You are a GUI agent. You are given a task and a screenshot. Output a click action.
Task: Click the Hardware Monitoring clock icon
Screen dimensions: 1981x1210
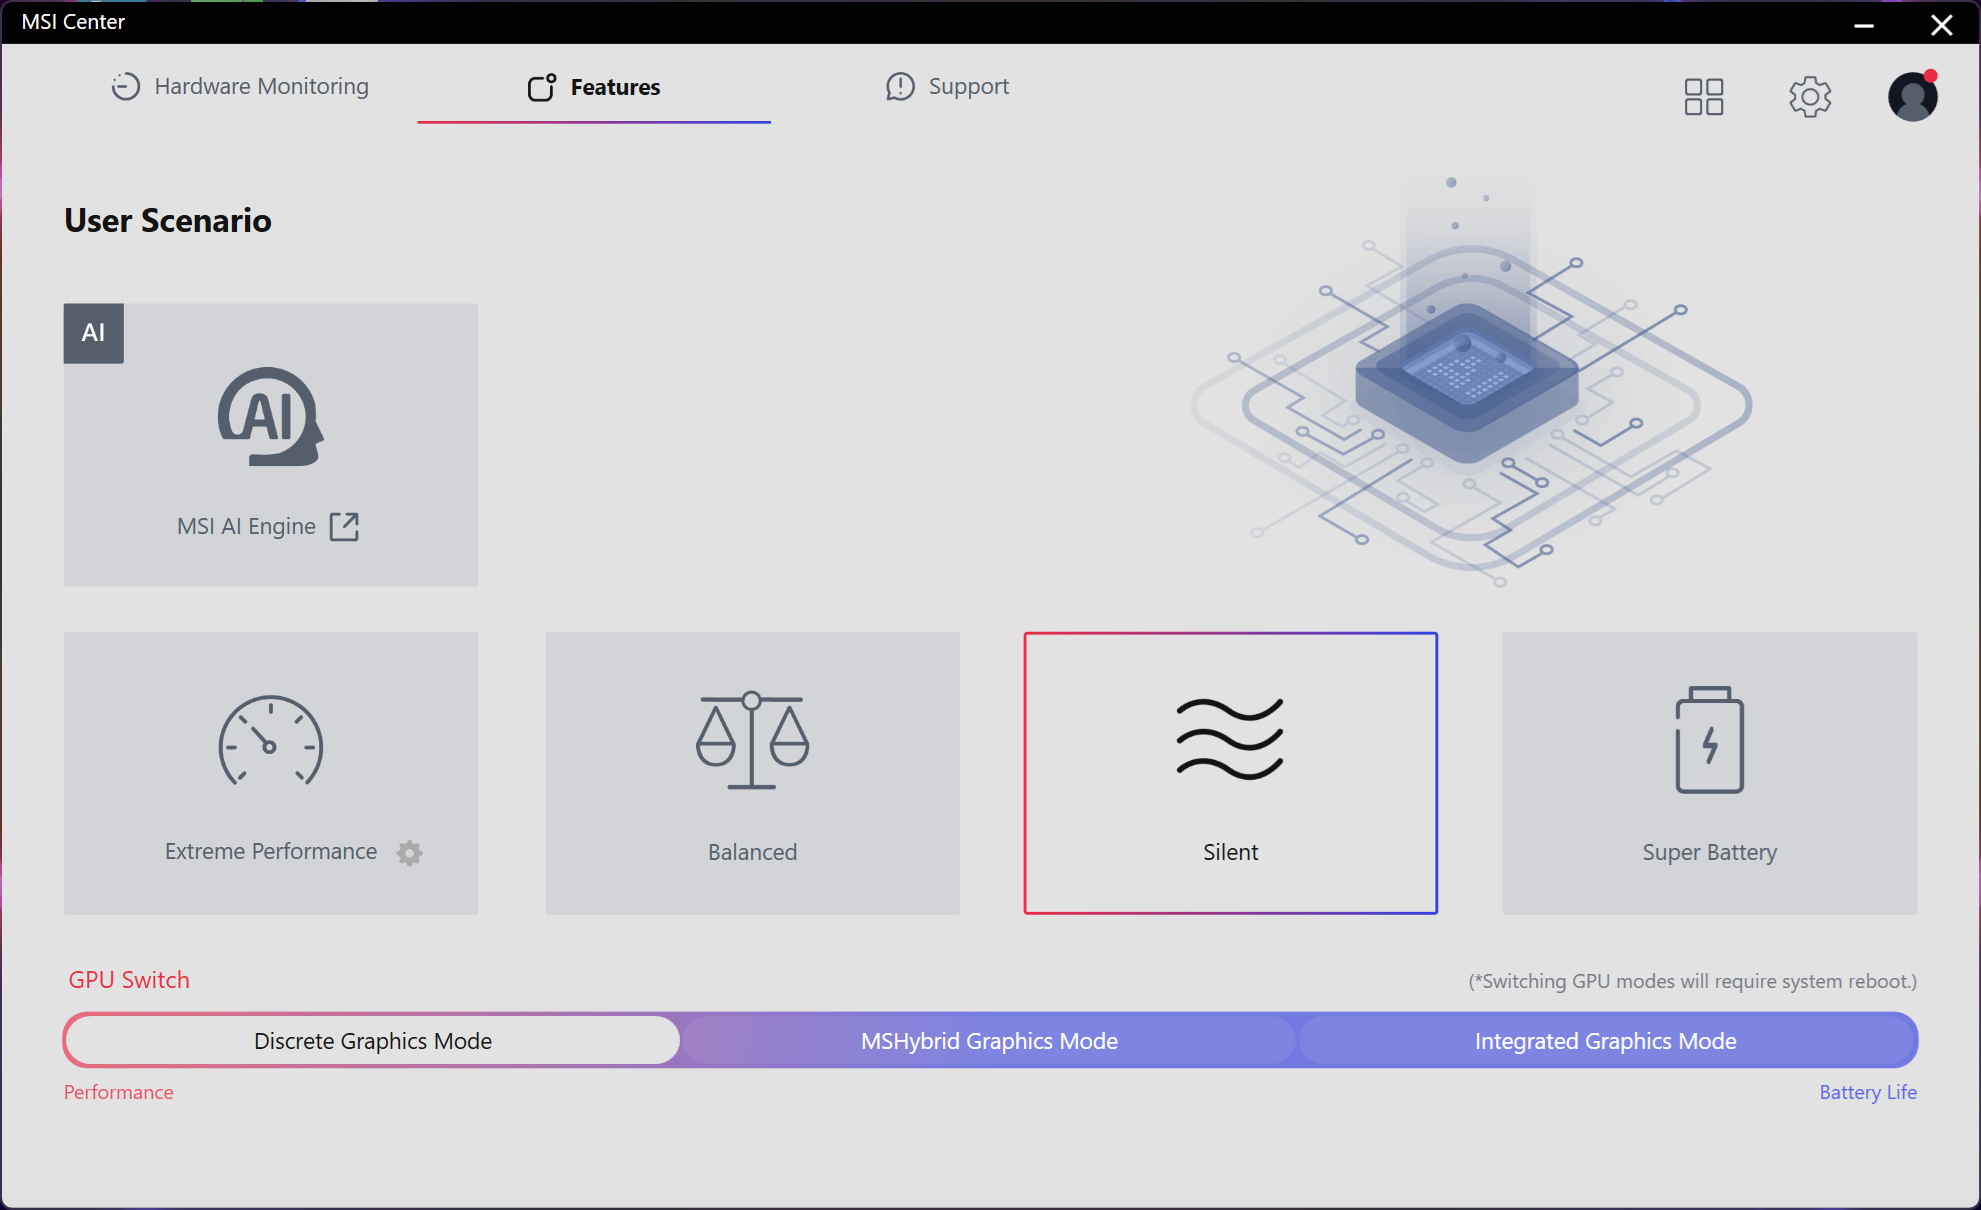(125, 87)
